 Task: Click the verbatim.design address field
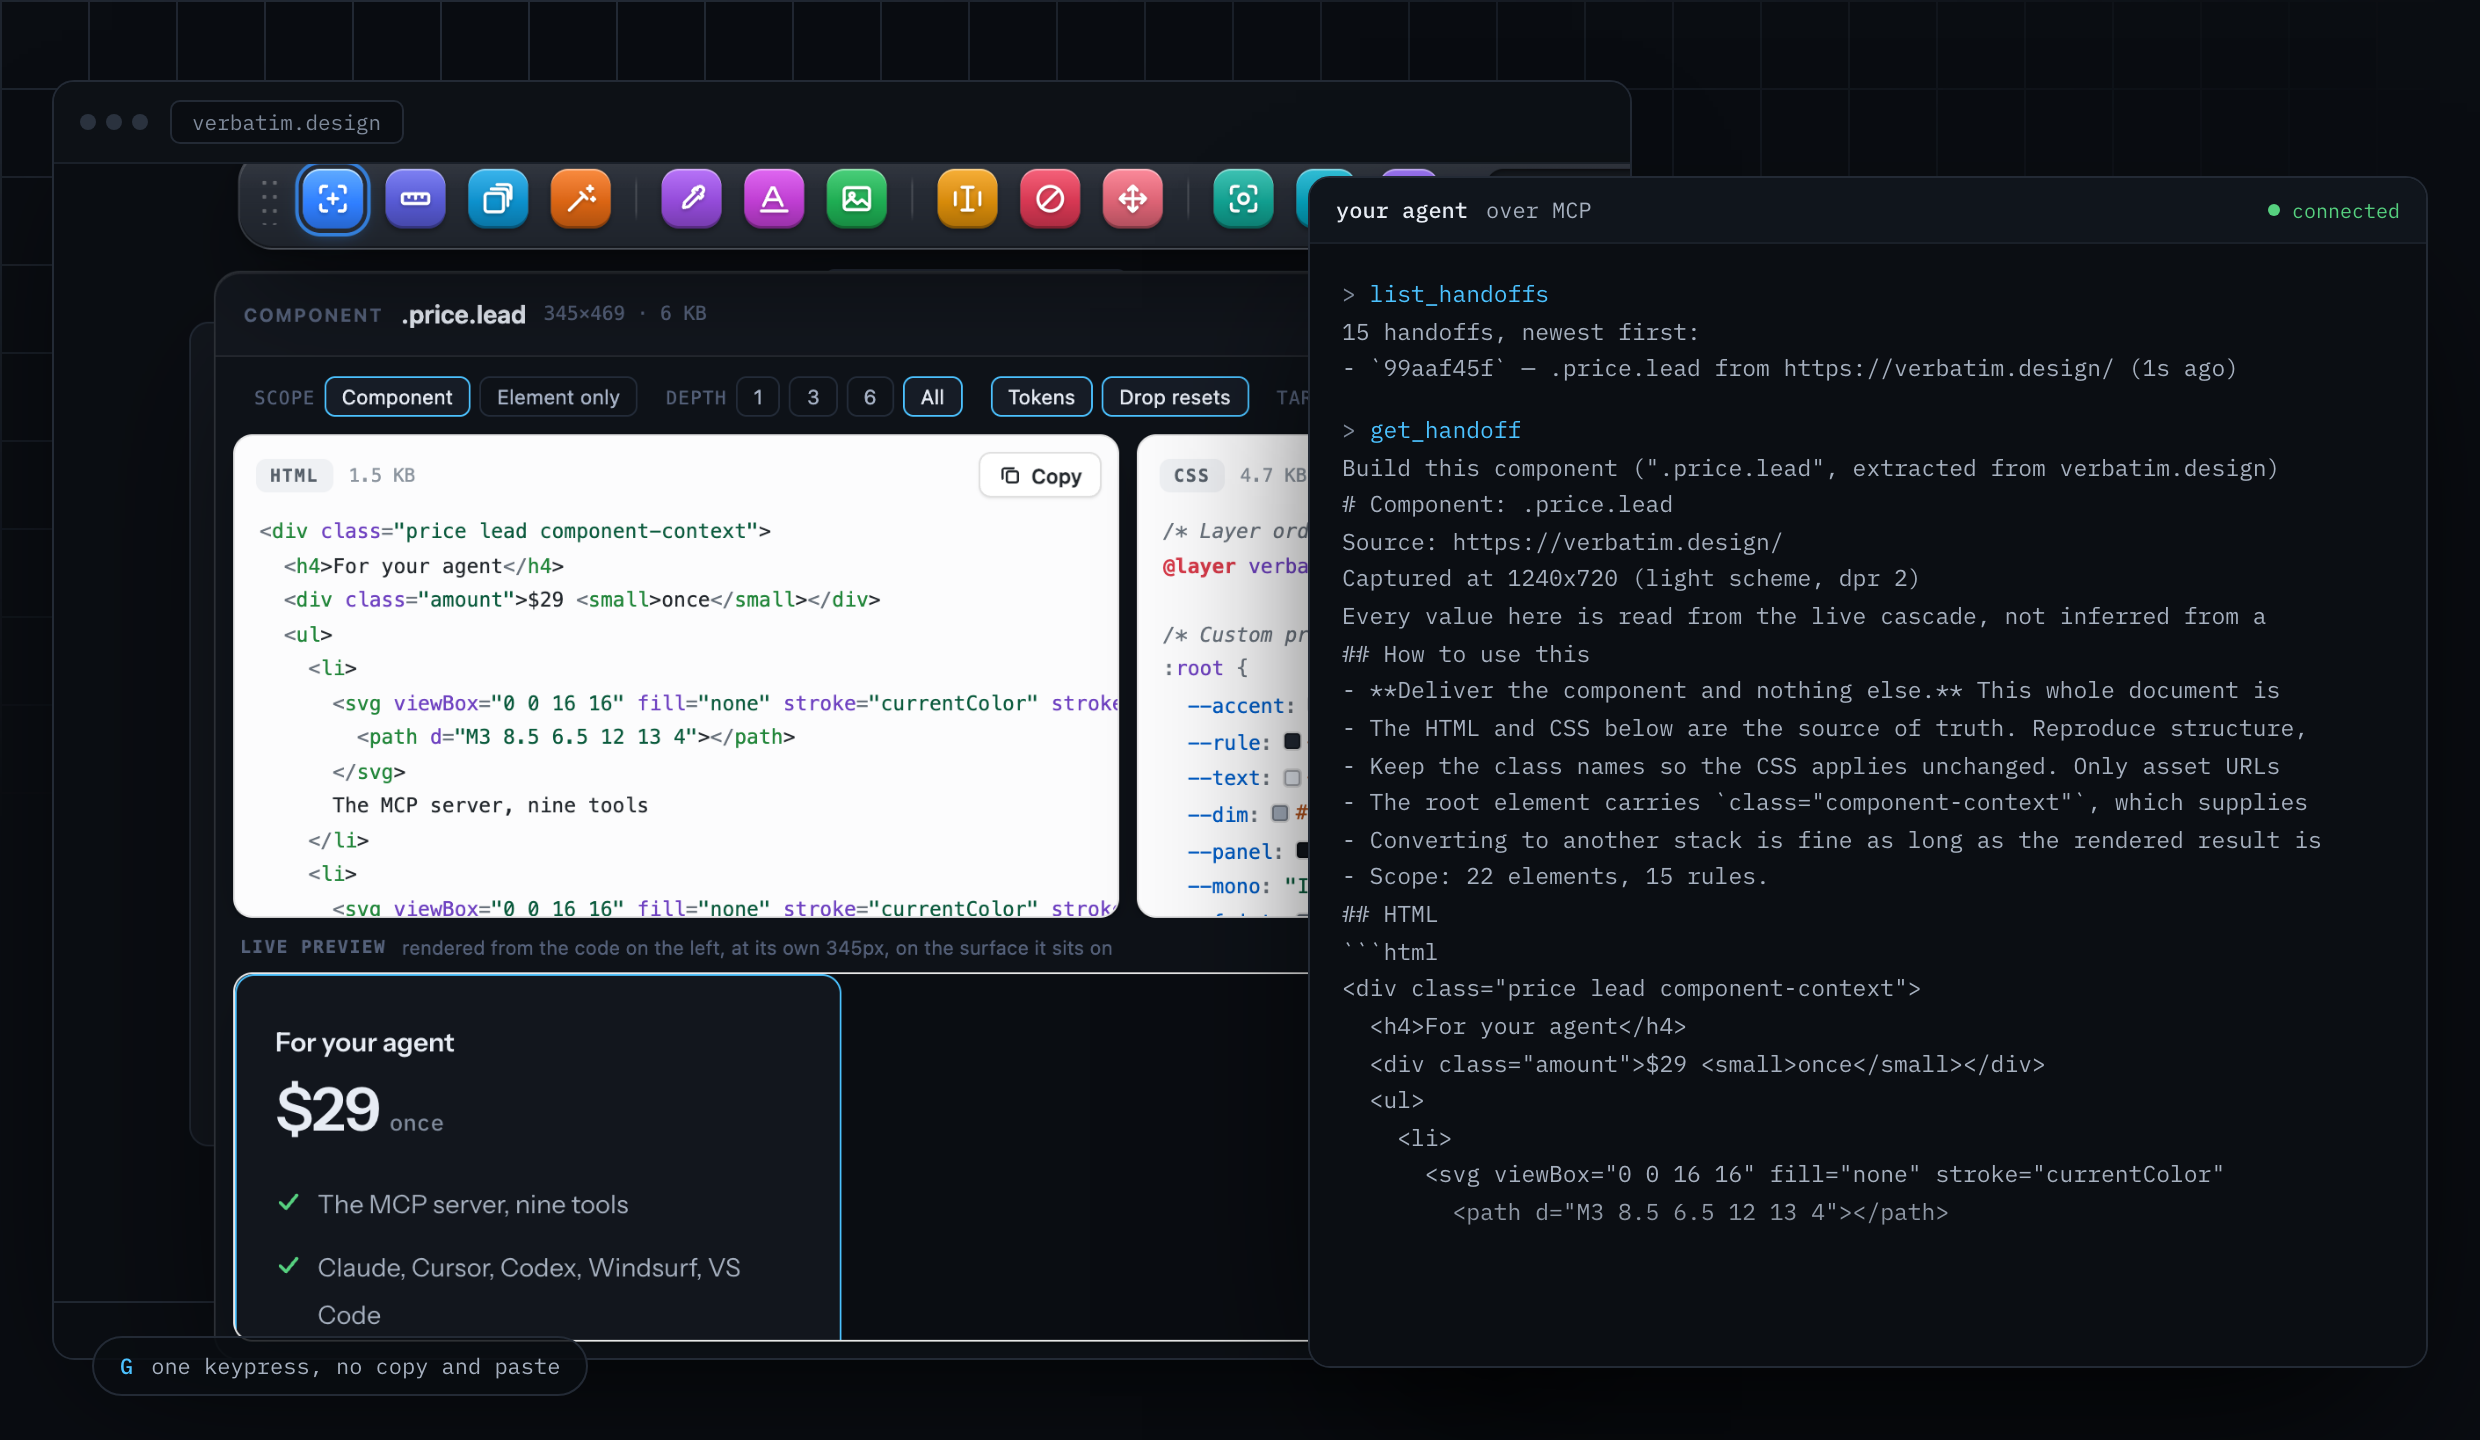point(287,122)
